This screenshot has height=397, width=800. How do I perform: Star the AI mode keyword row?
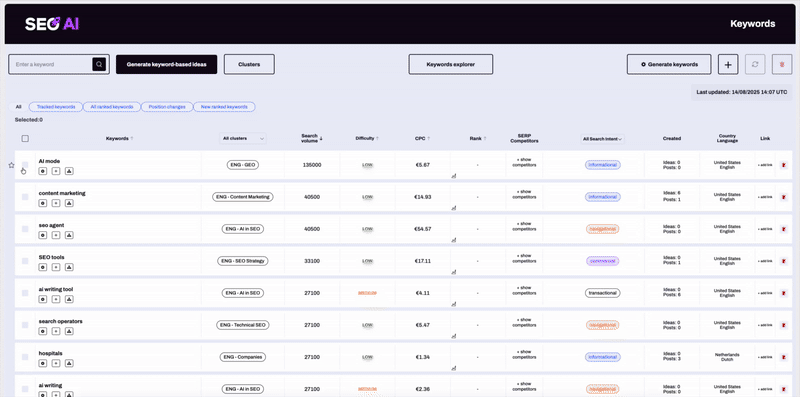(x=11, y=165)
